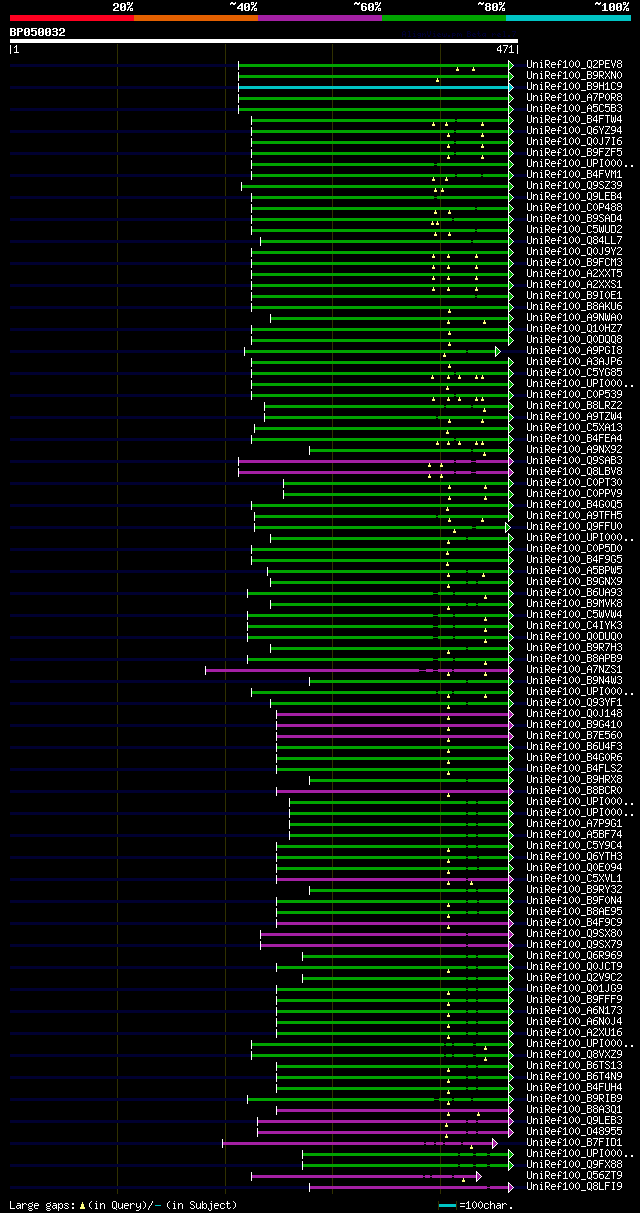
Task: Select the UniRef100_A6N173 label
Action: click(574, 1011)
